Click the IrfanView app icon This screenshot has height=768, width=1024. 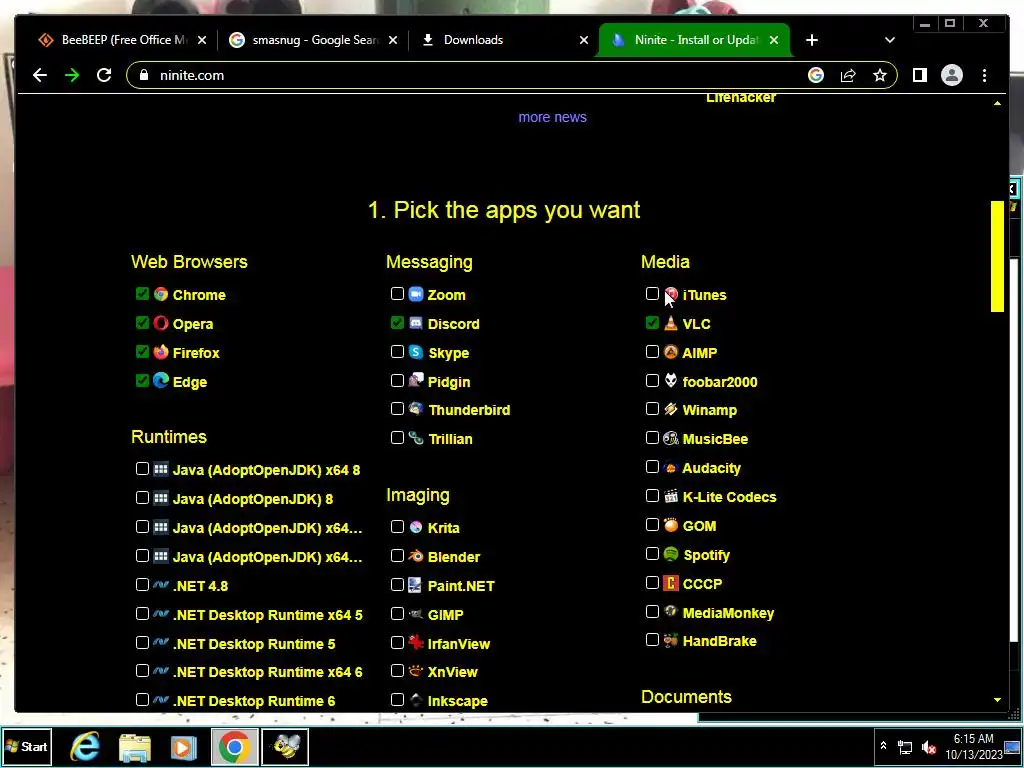[x=416, y=643]
